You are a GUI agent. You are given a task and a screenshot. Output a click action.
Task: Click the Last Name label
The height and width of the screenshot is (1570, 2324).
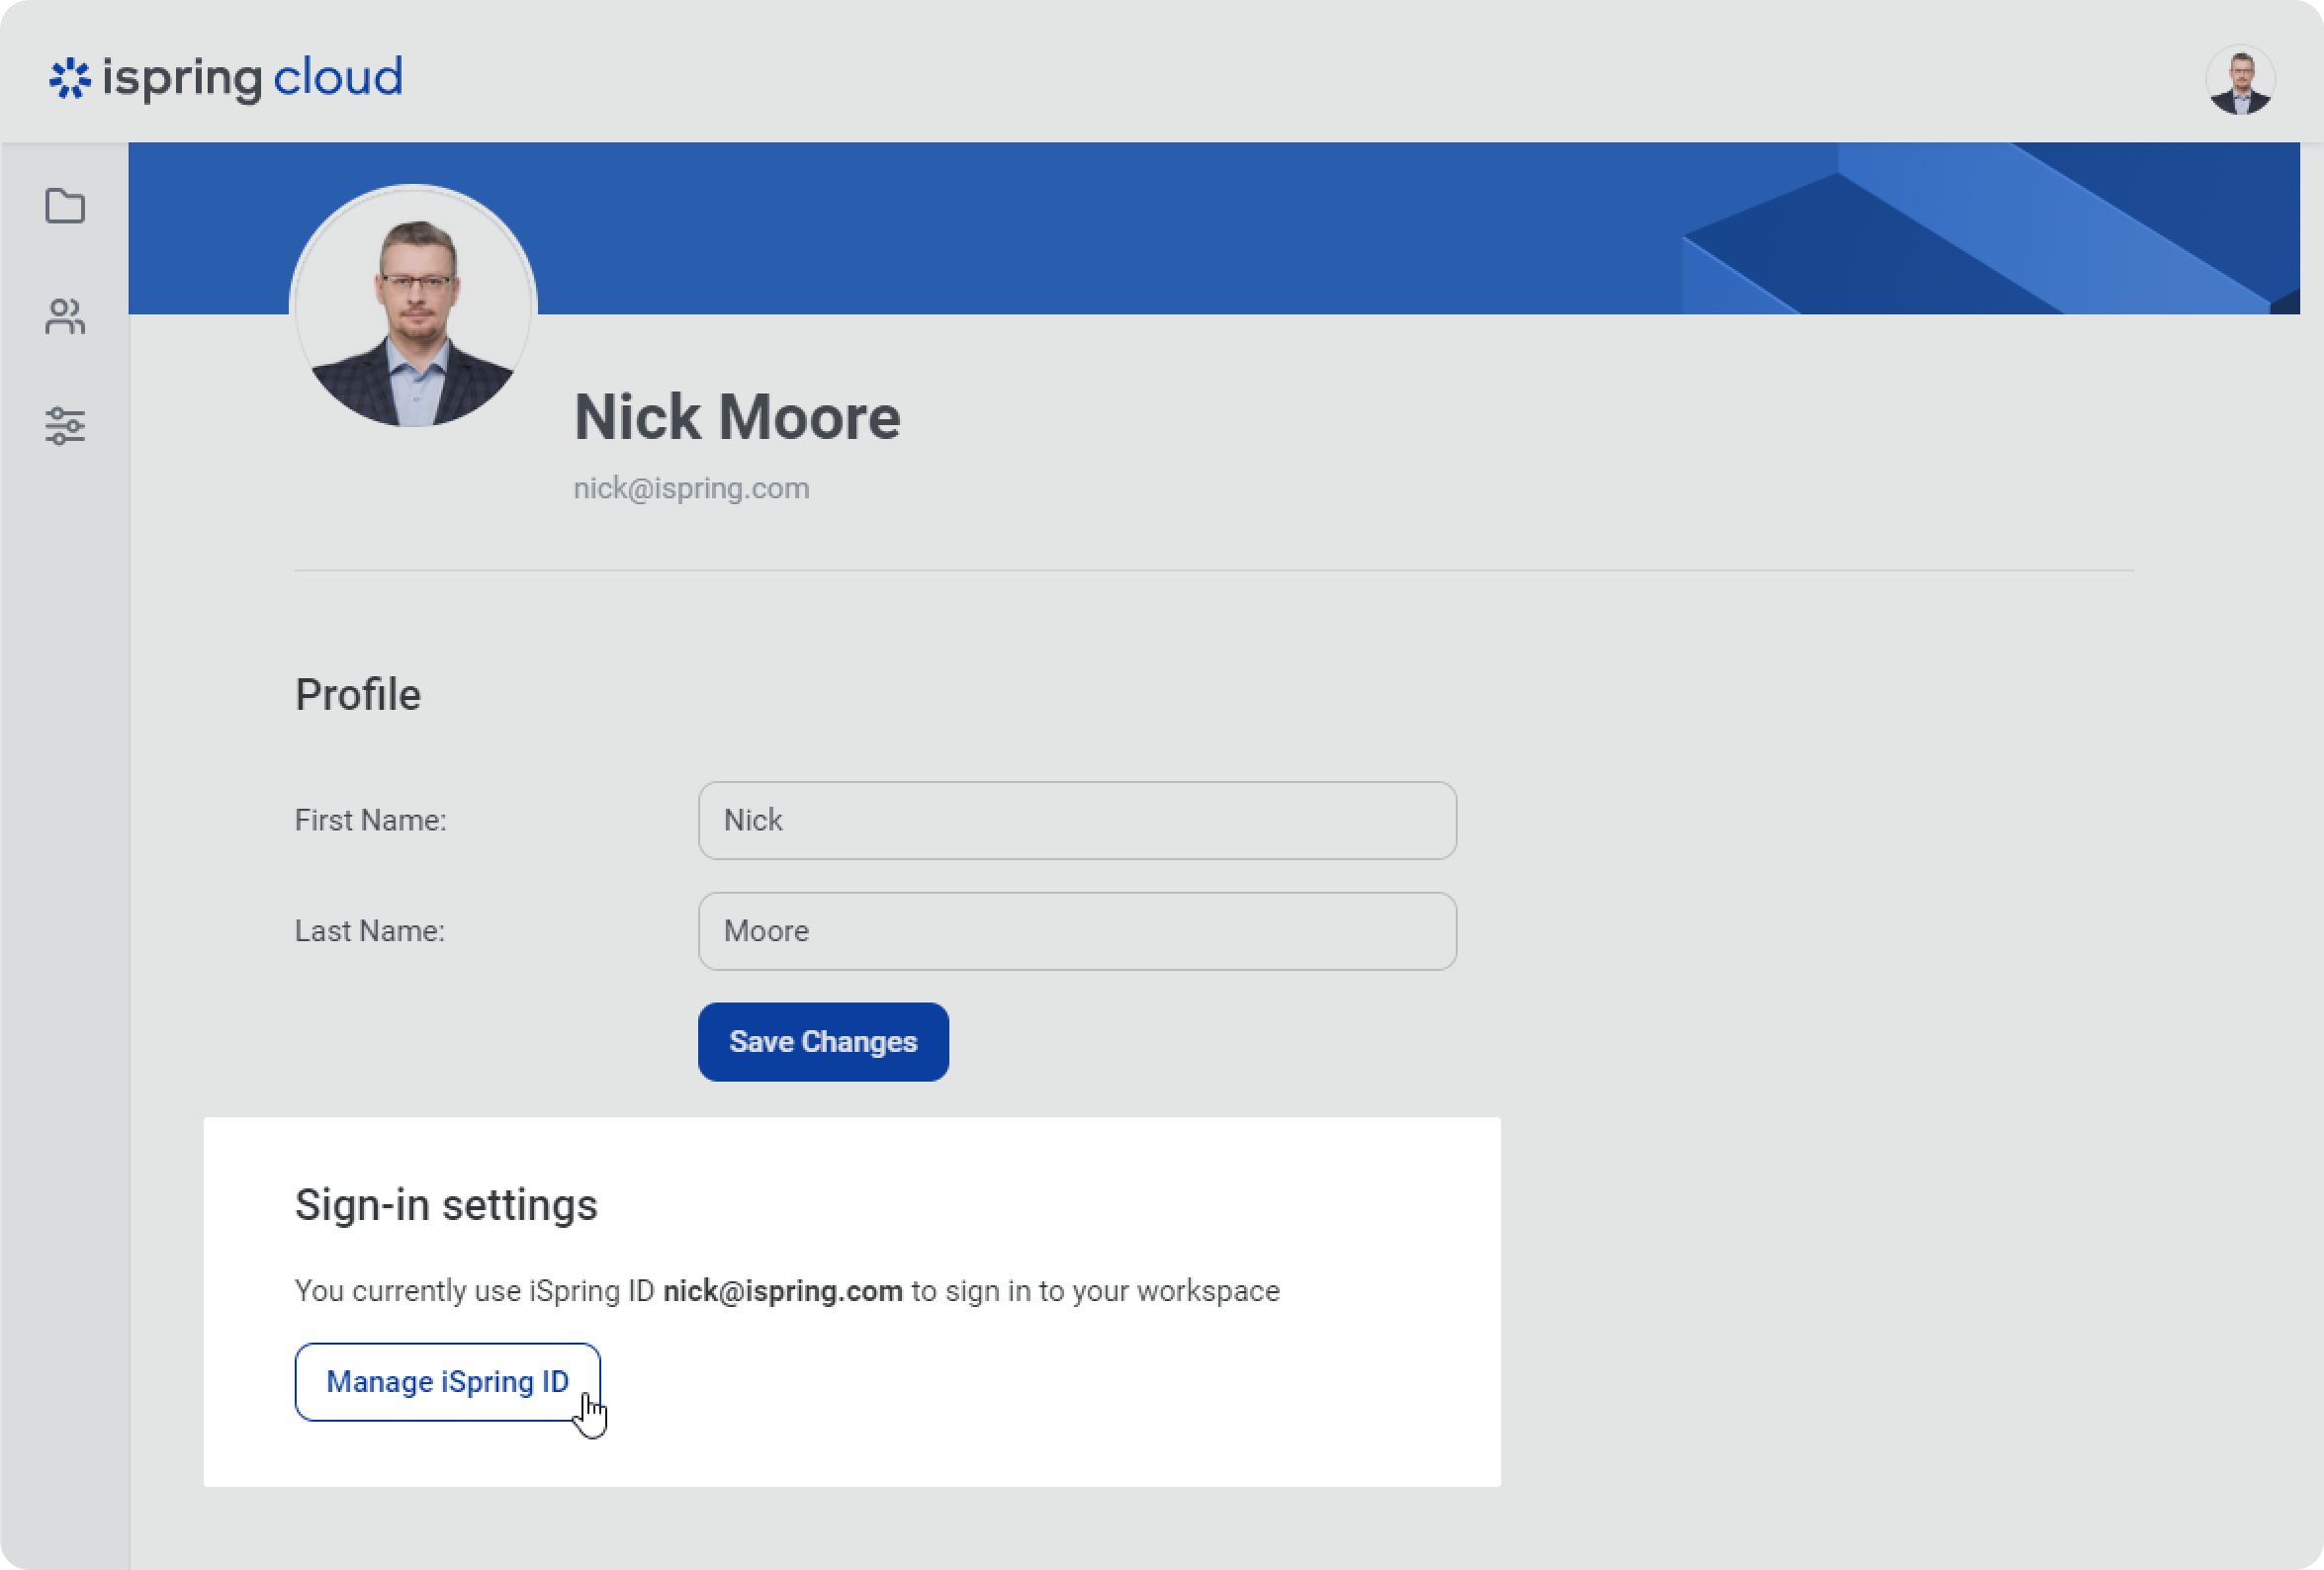369,931
